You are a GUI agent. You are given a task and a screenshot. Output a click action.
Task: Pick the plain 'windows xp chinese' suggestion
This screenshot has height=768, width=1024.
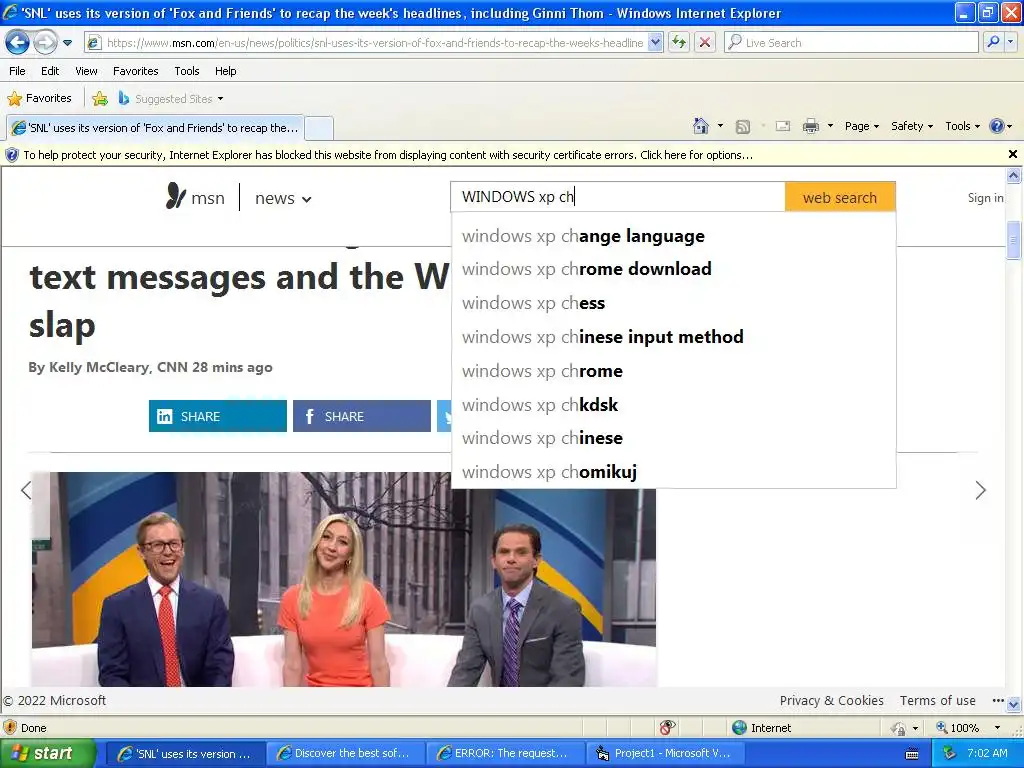673,438
